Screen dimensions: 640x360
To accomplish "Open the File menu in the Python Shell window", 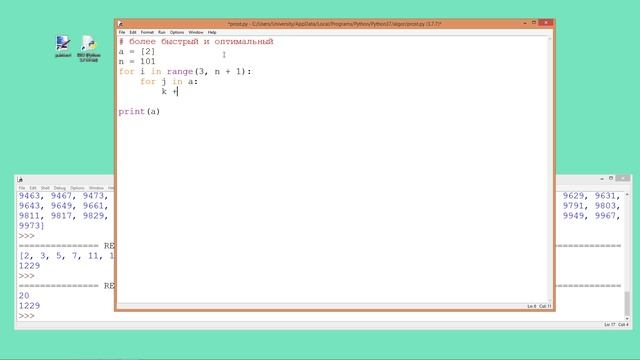I will pos(22,188).
